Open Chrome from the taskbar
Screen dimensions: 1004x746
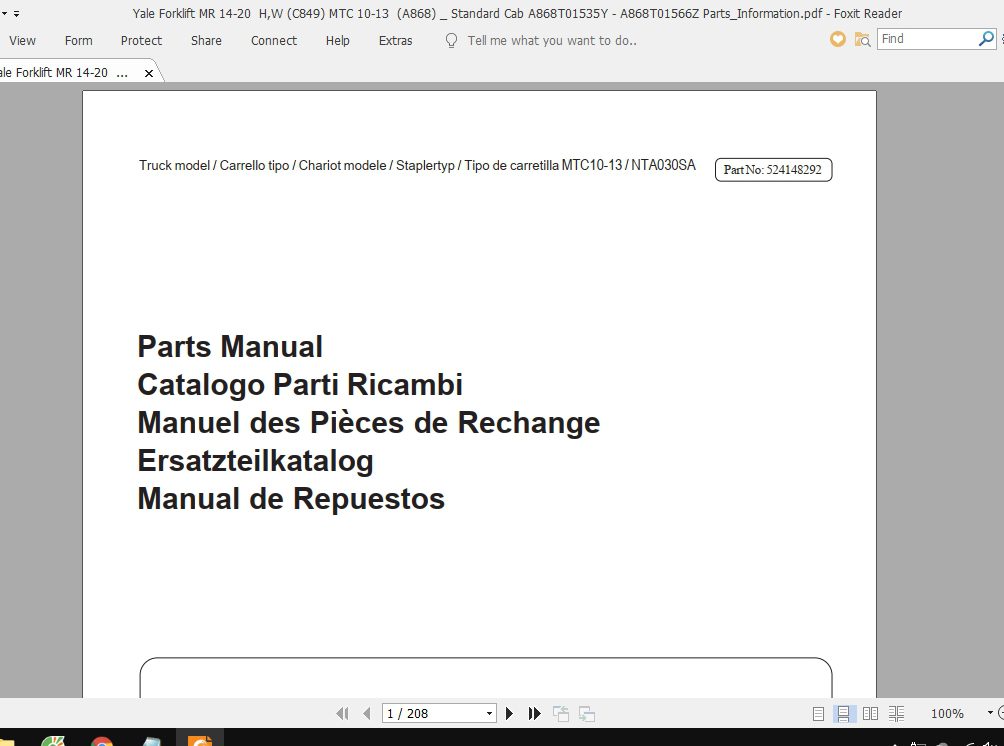click(102, 742)
